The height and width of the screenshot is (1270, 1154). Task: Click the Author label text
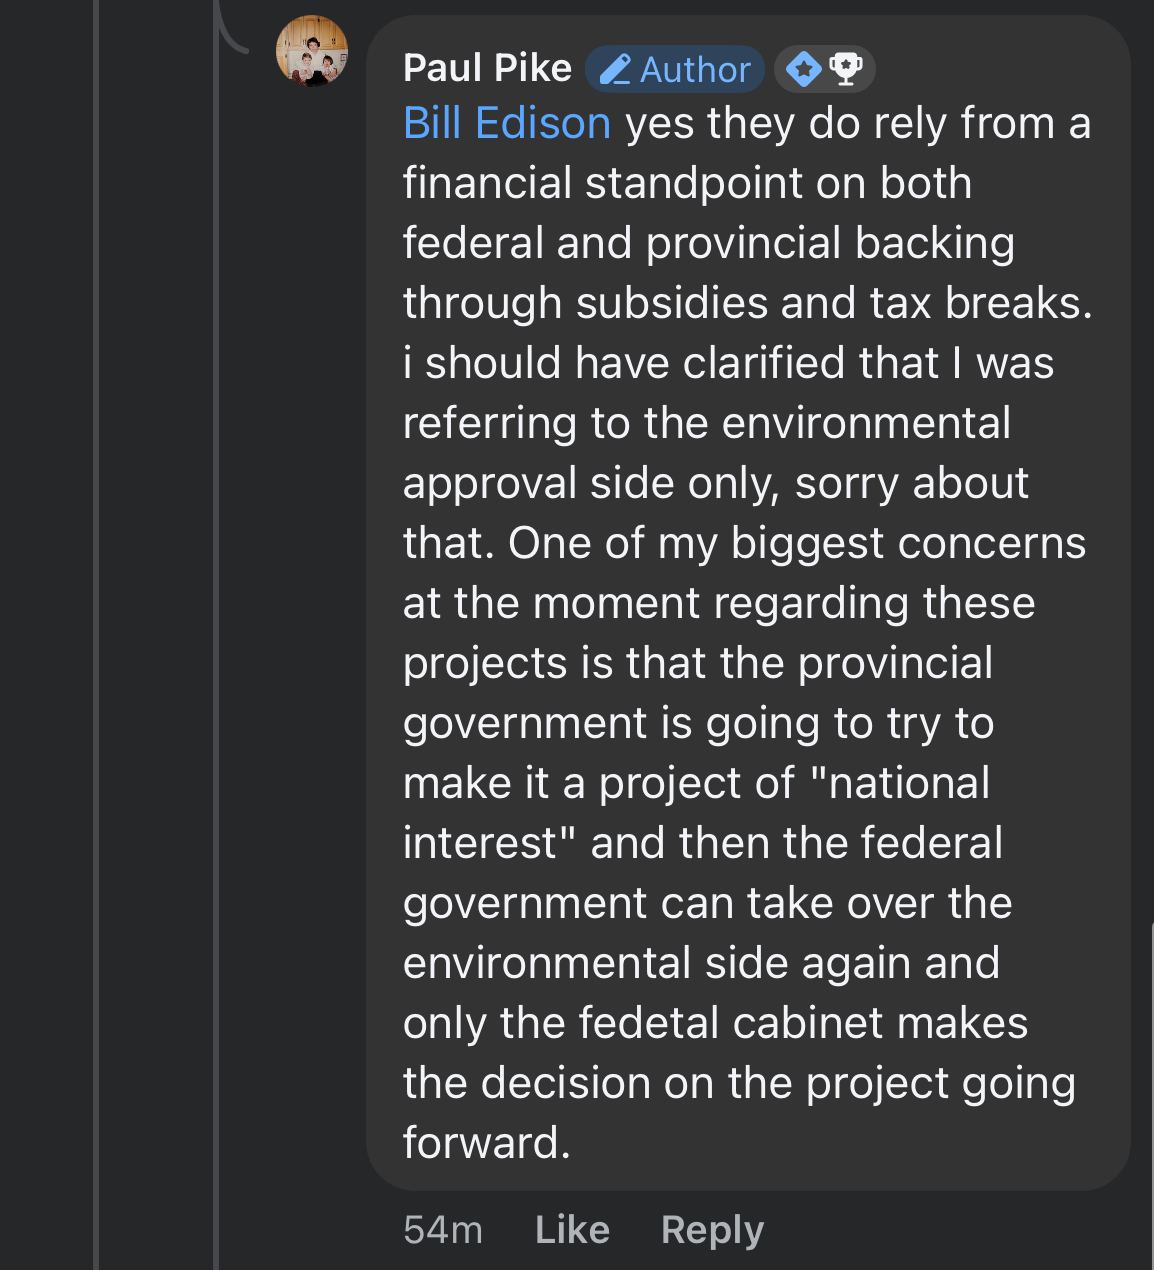[695, 70]
